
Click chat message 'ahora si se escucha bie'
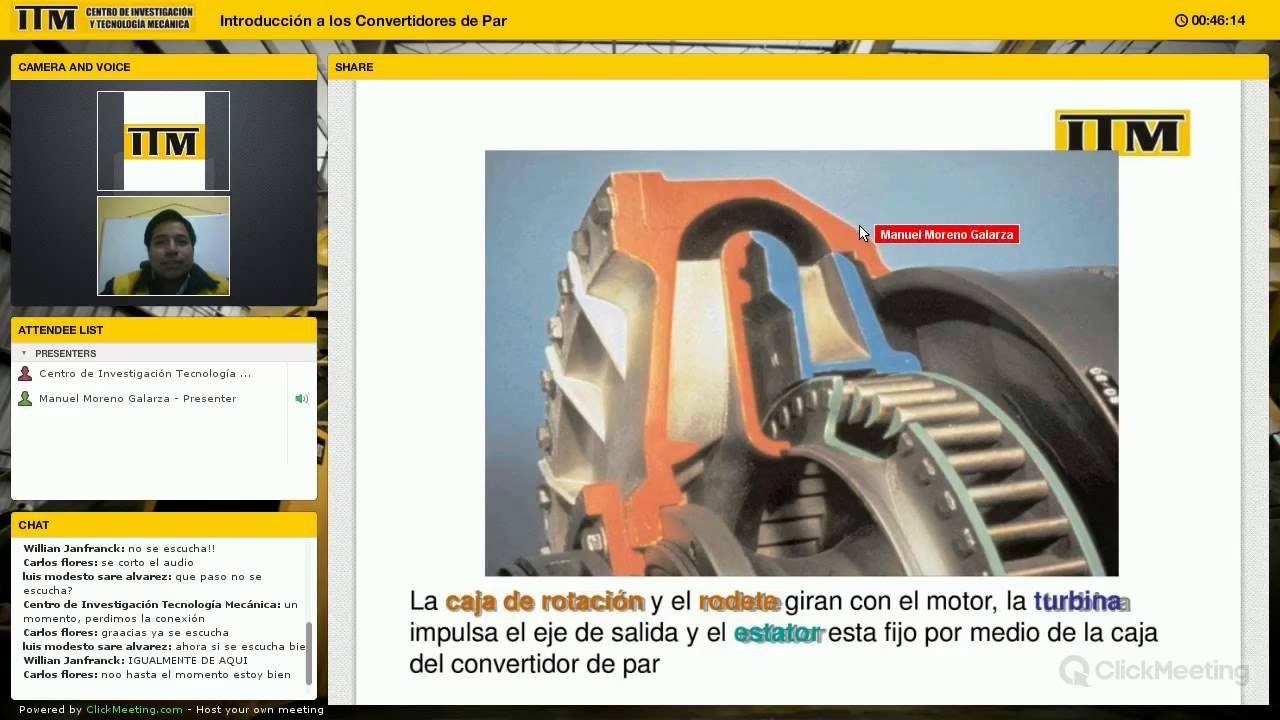tap(240, 647)
